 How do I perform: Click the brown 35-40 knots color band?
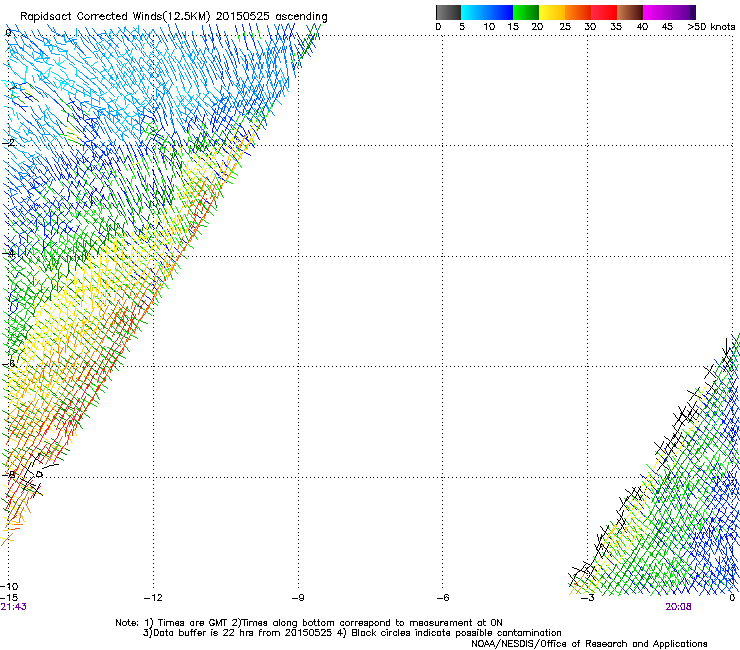click(x=630, y=12)
